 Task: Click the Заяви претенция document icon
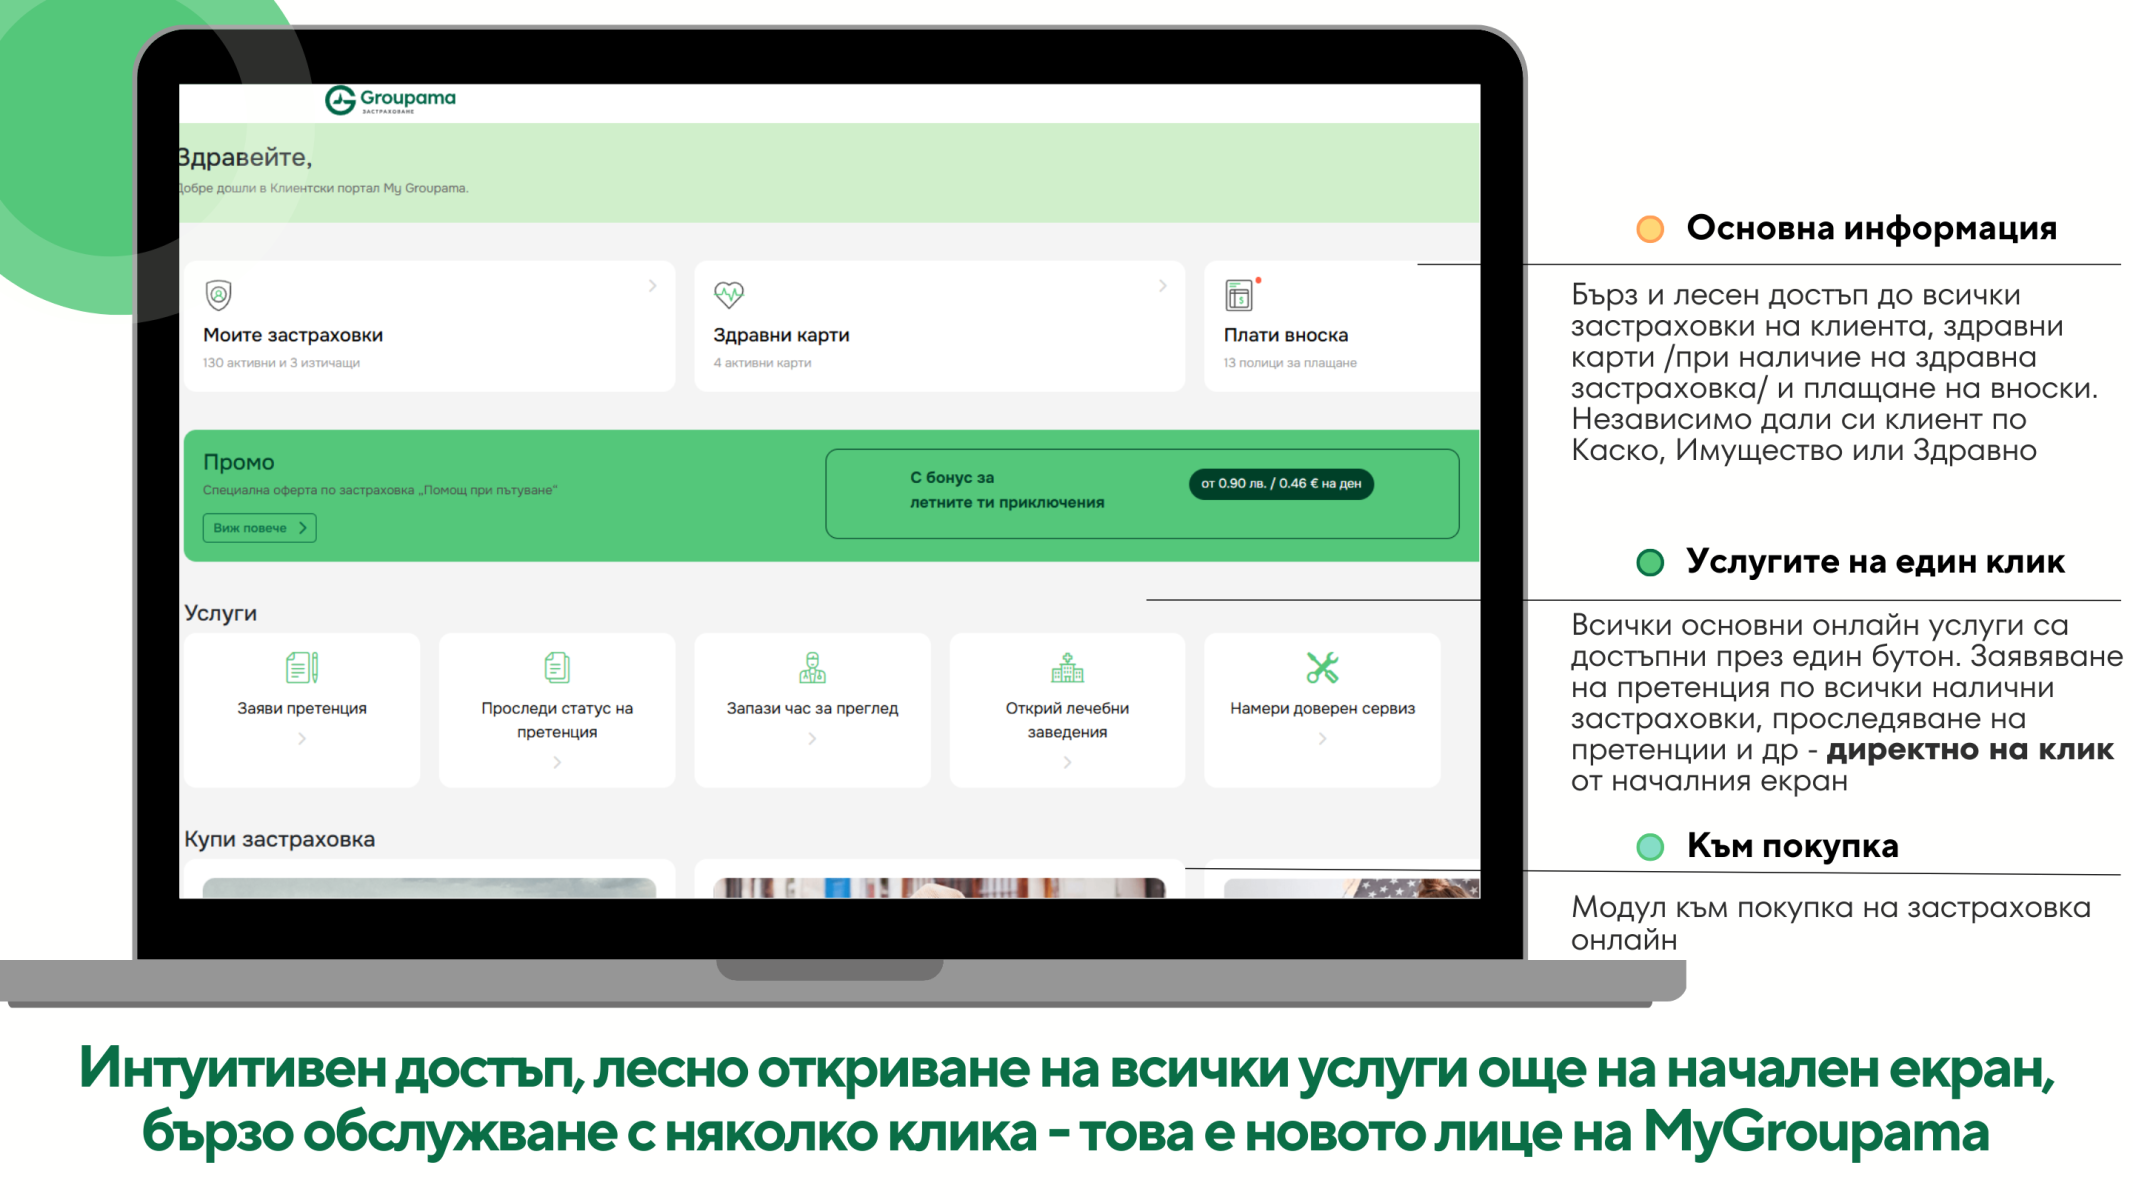[x=301, y=667]
